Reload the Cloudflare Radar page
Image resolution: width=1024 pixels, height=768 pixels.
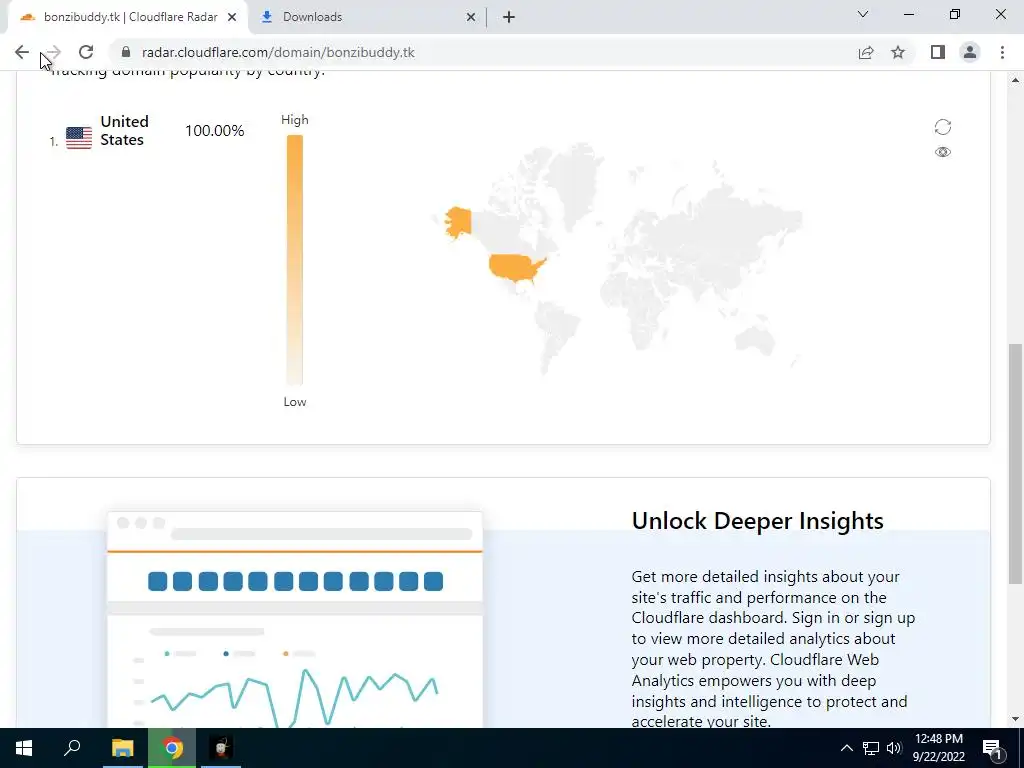86,52
